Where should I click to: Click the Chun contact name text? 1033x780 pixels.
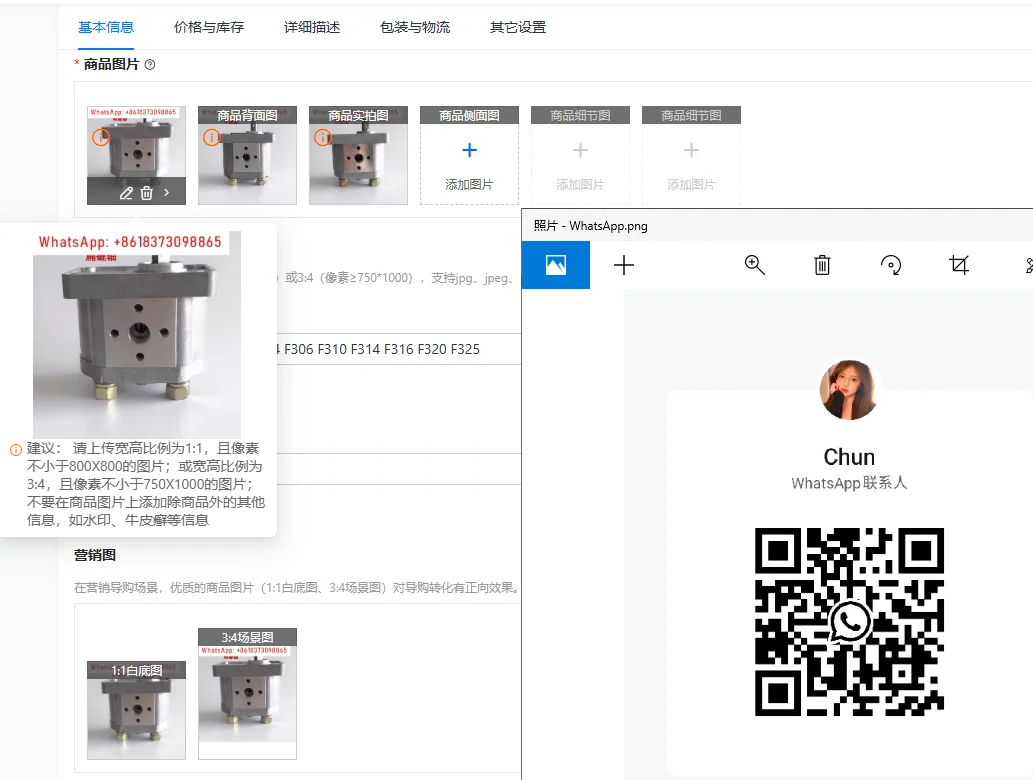(849, 457)
